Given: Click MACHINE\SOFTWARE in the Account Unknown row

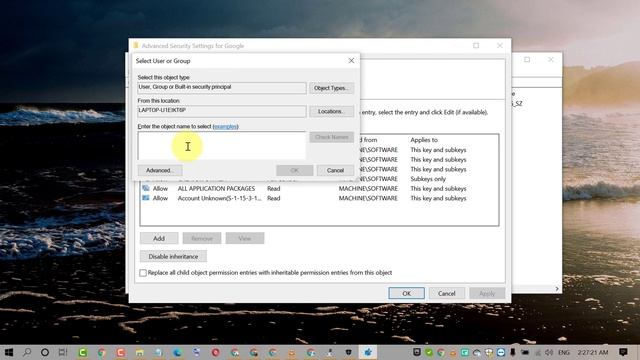Looking at the screenshot, I should (x=368, y=198).
